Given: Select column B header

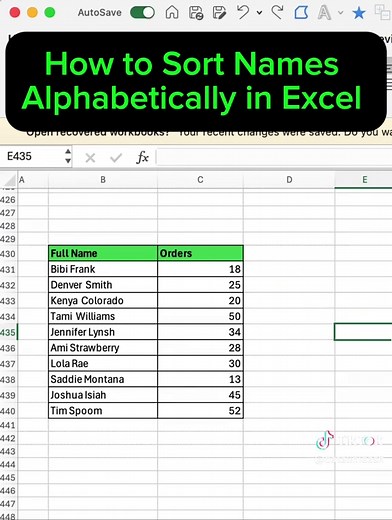Looking at the screenshot, I should coord(103,180).
